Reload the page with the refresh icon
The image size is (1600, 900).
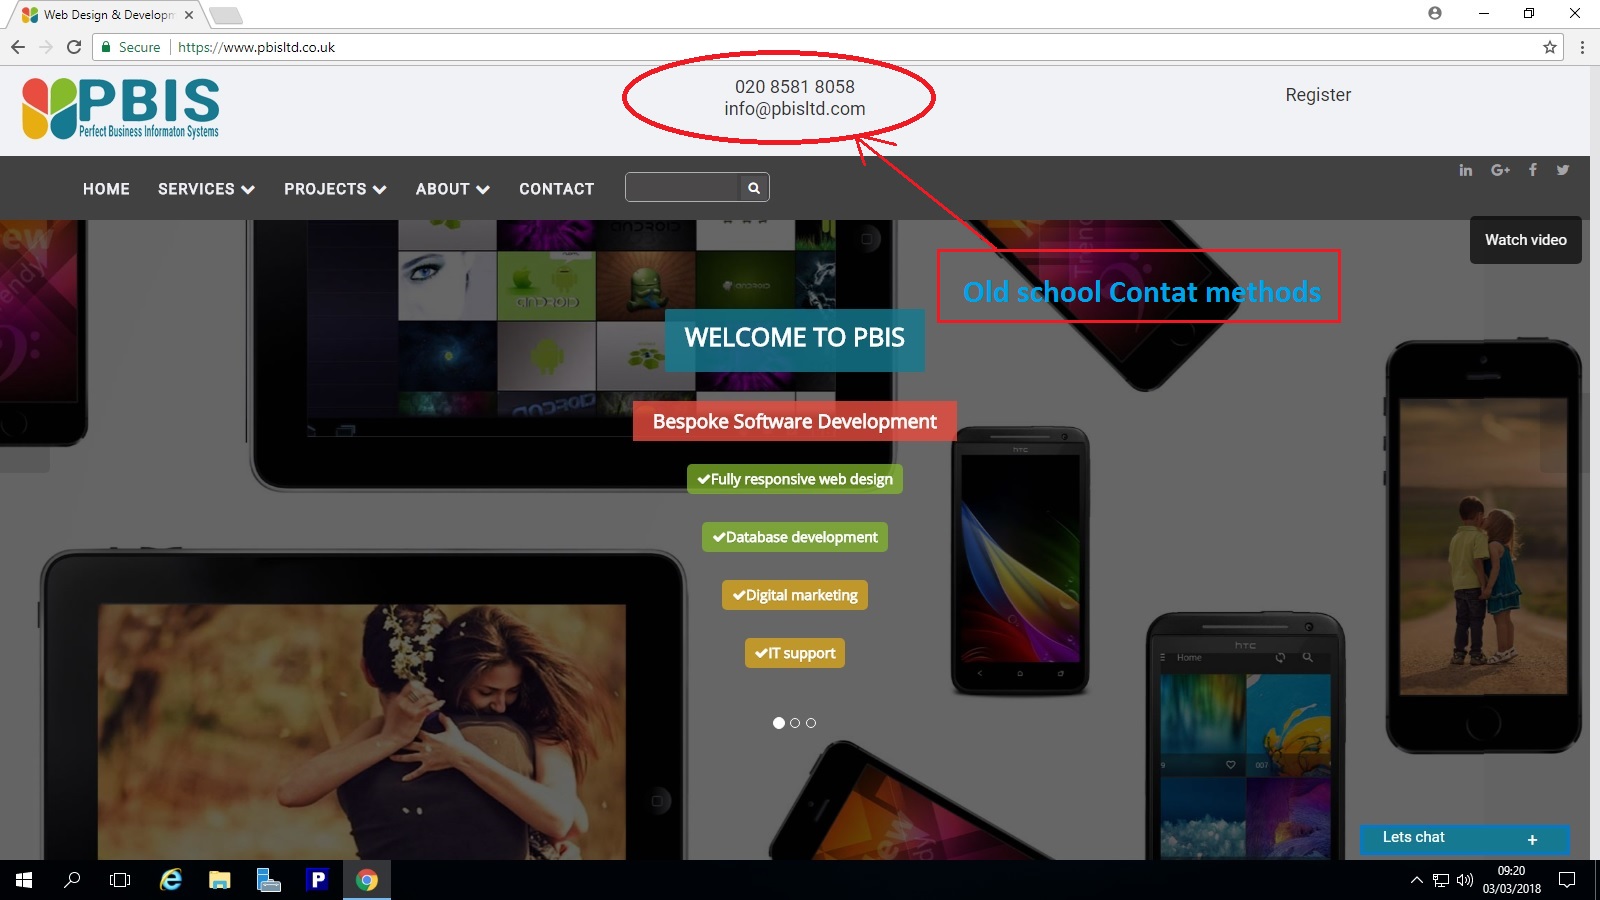(x=73, y=47)
